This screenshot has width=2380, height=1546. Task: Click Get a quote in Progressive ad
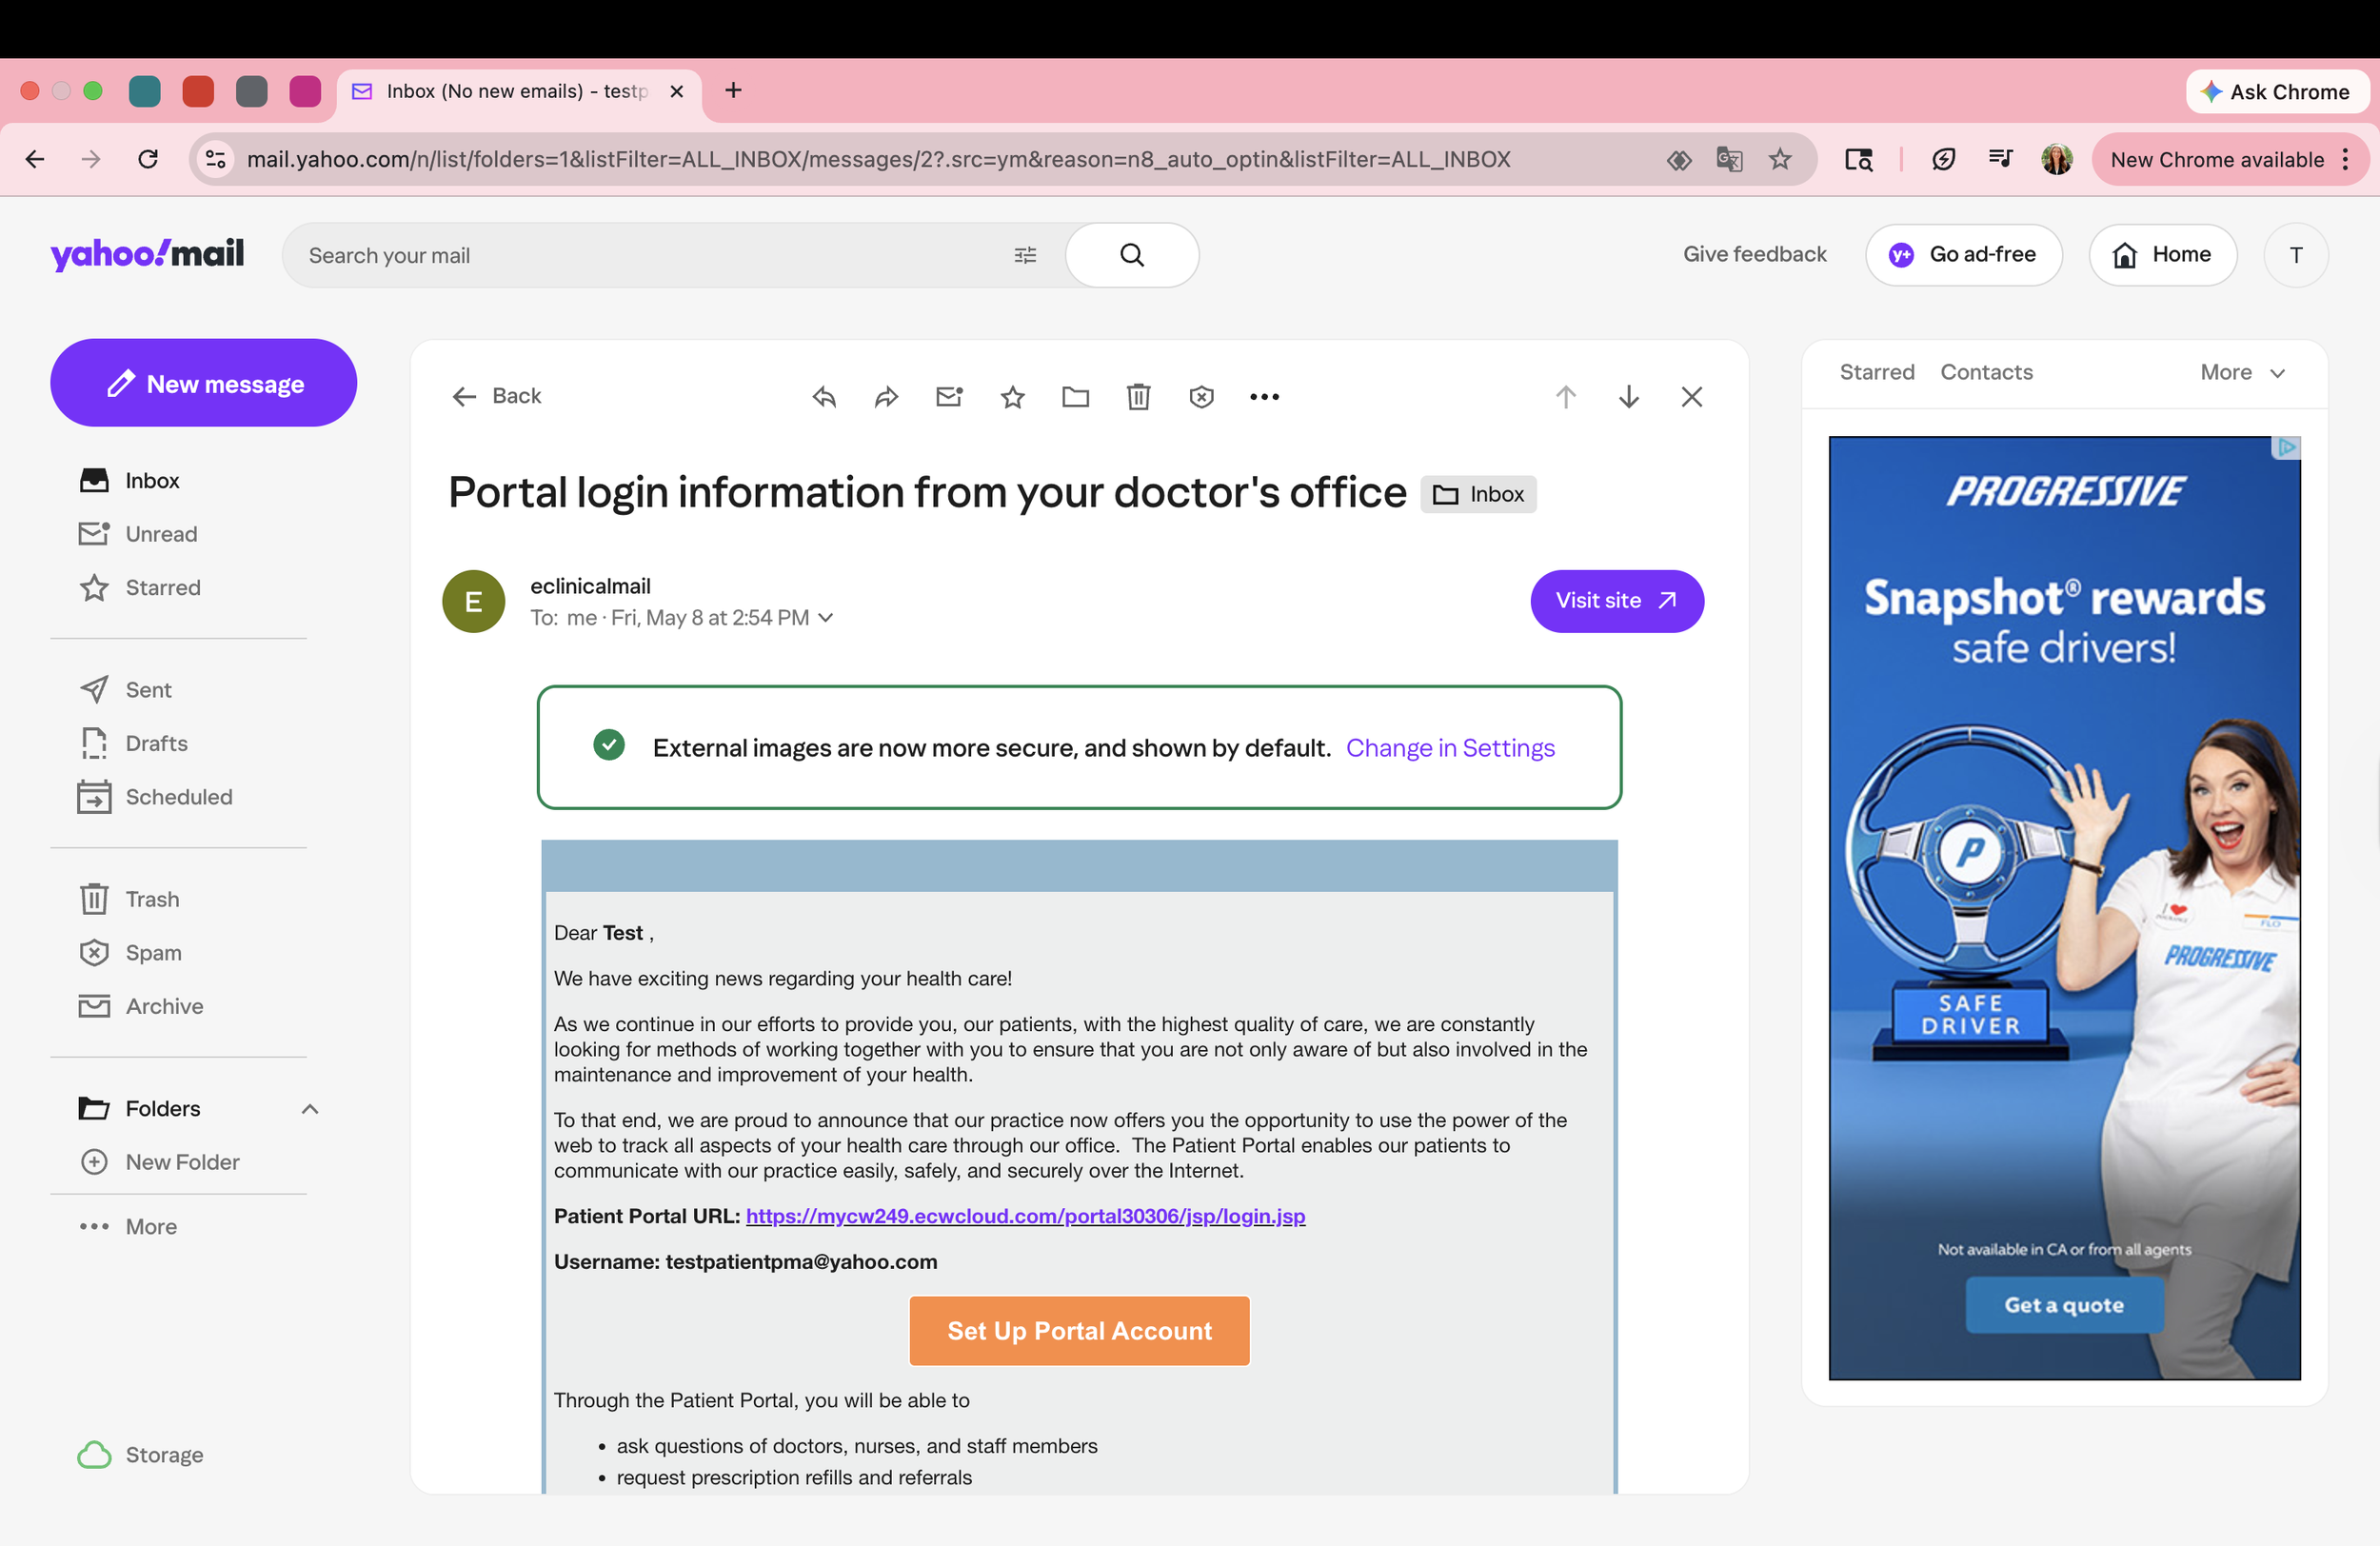click(2064, 1305)
